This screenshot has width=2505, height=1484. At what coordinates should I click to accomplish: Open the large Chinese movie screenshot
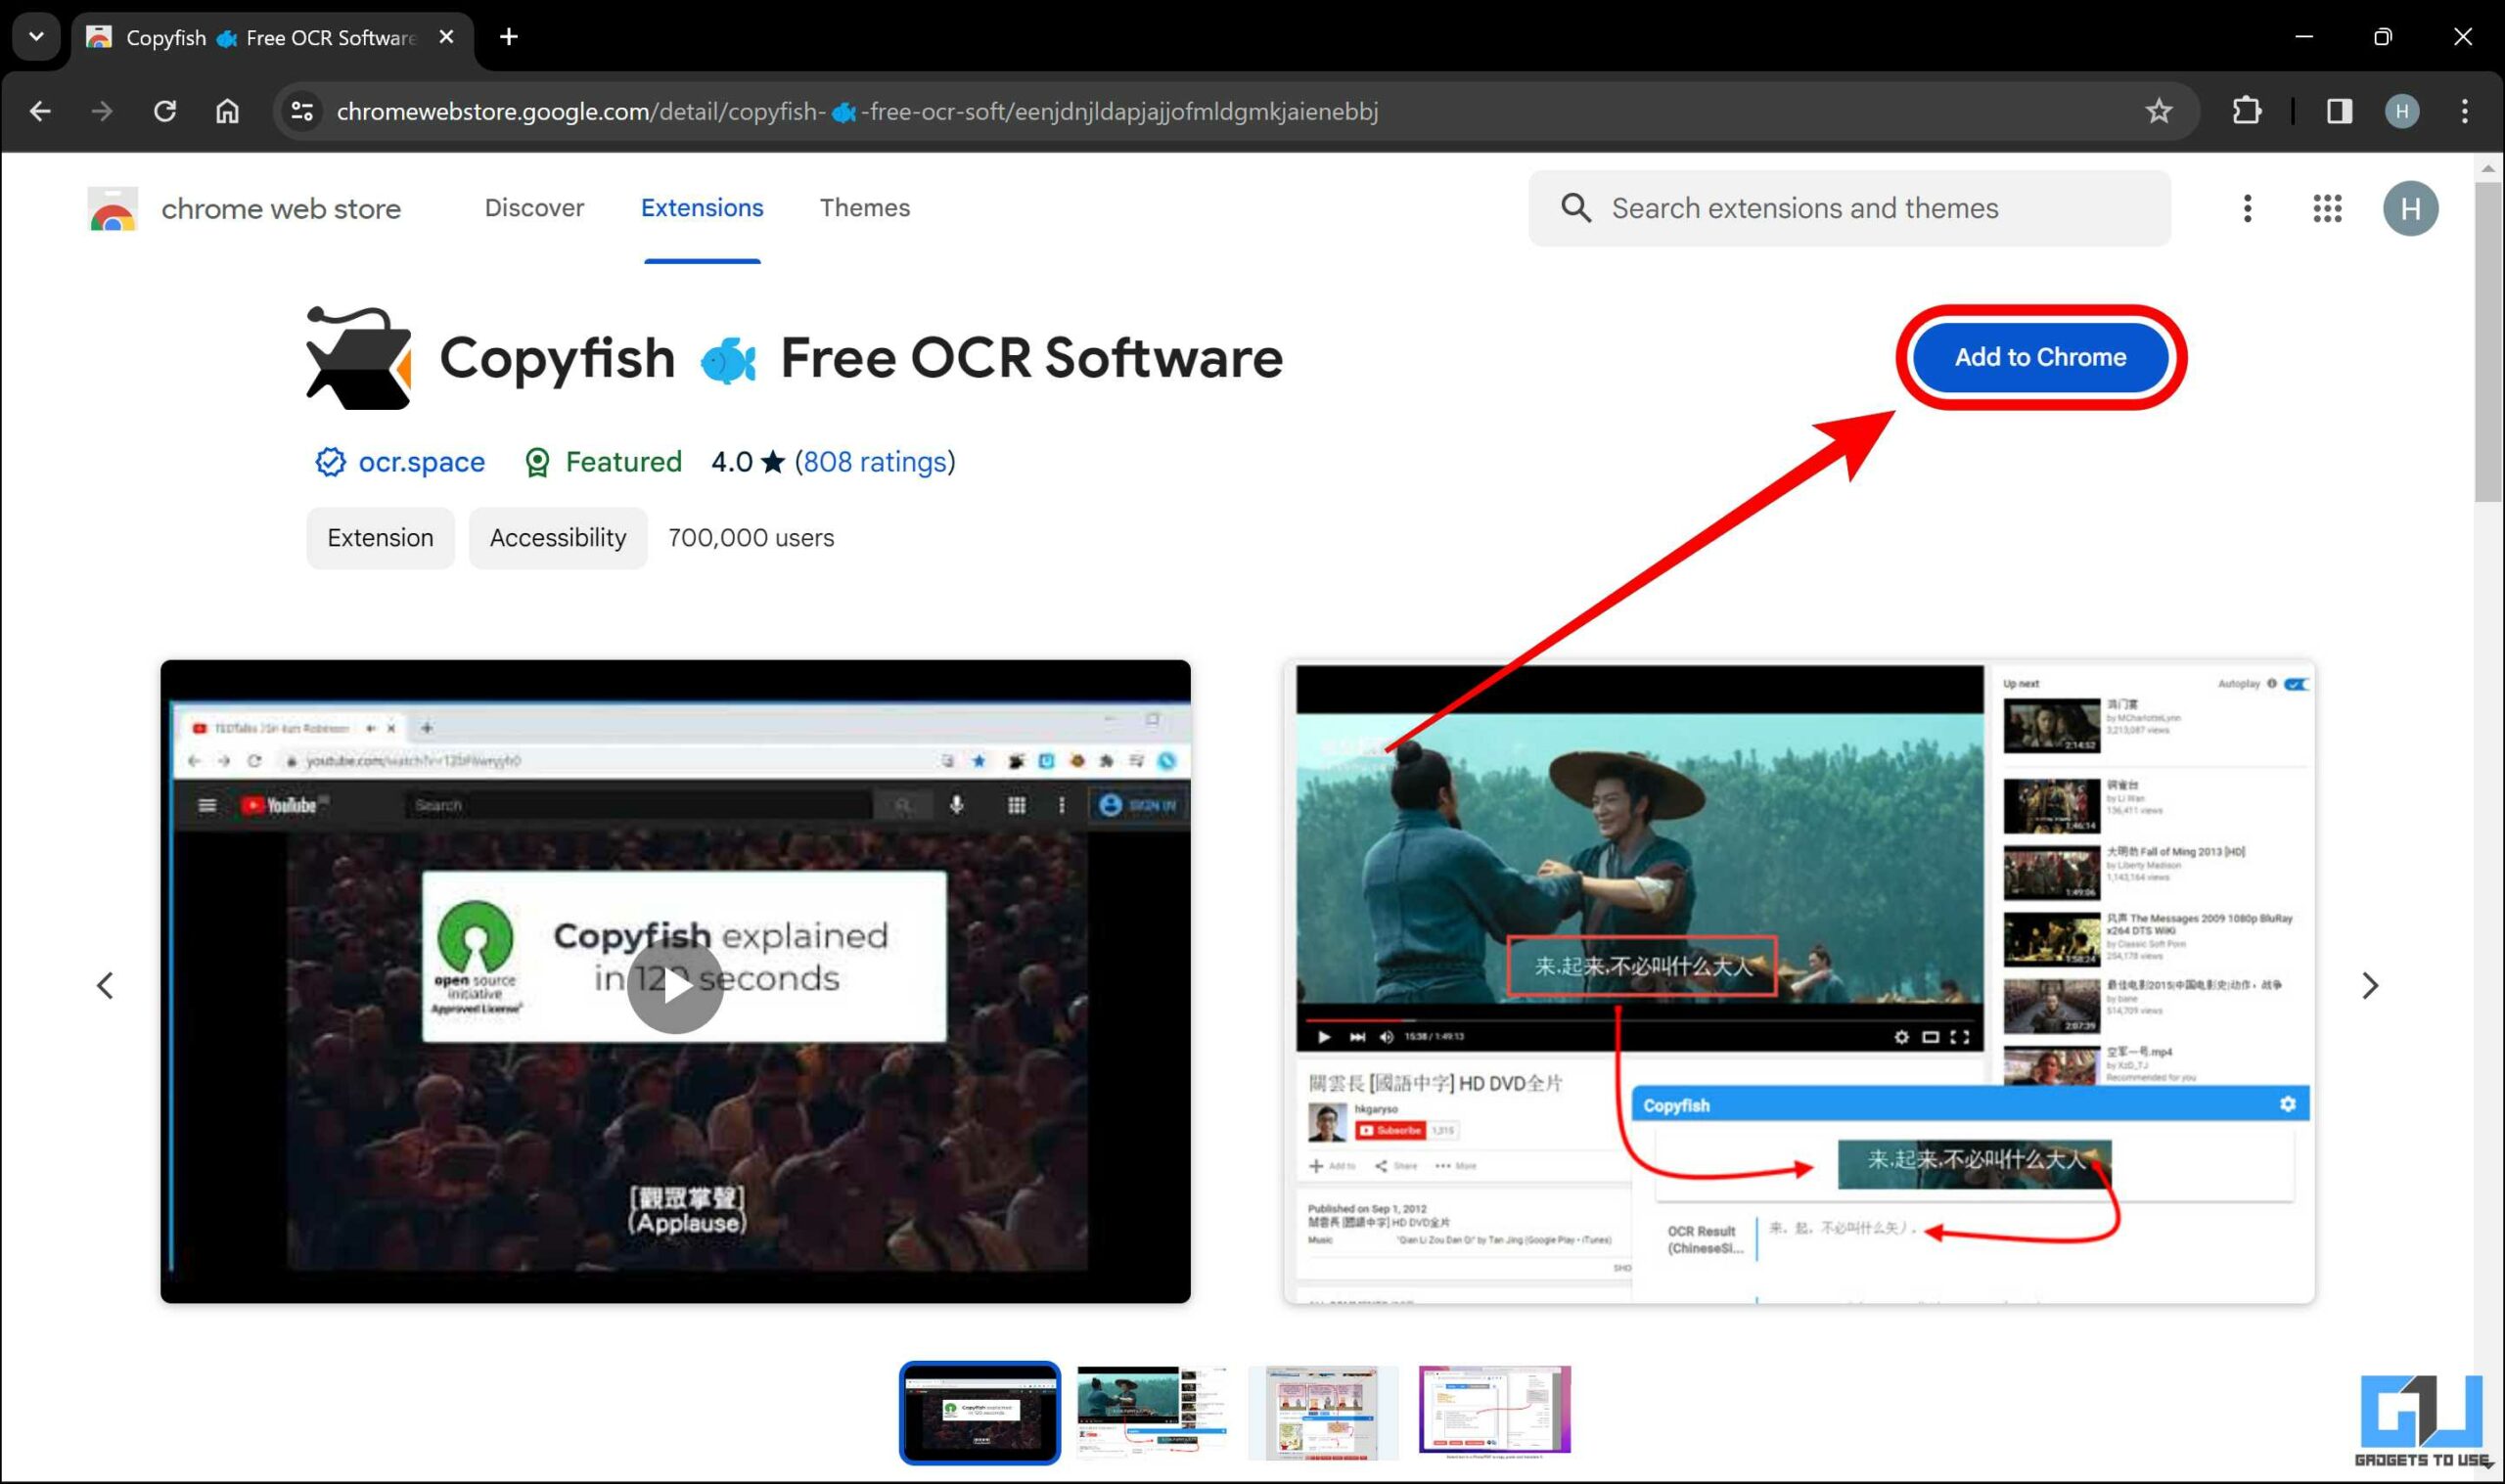coord(1798,982)
